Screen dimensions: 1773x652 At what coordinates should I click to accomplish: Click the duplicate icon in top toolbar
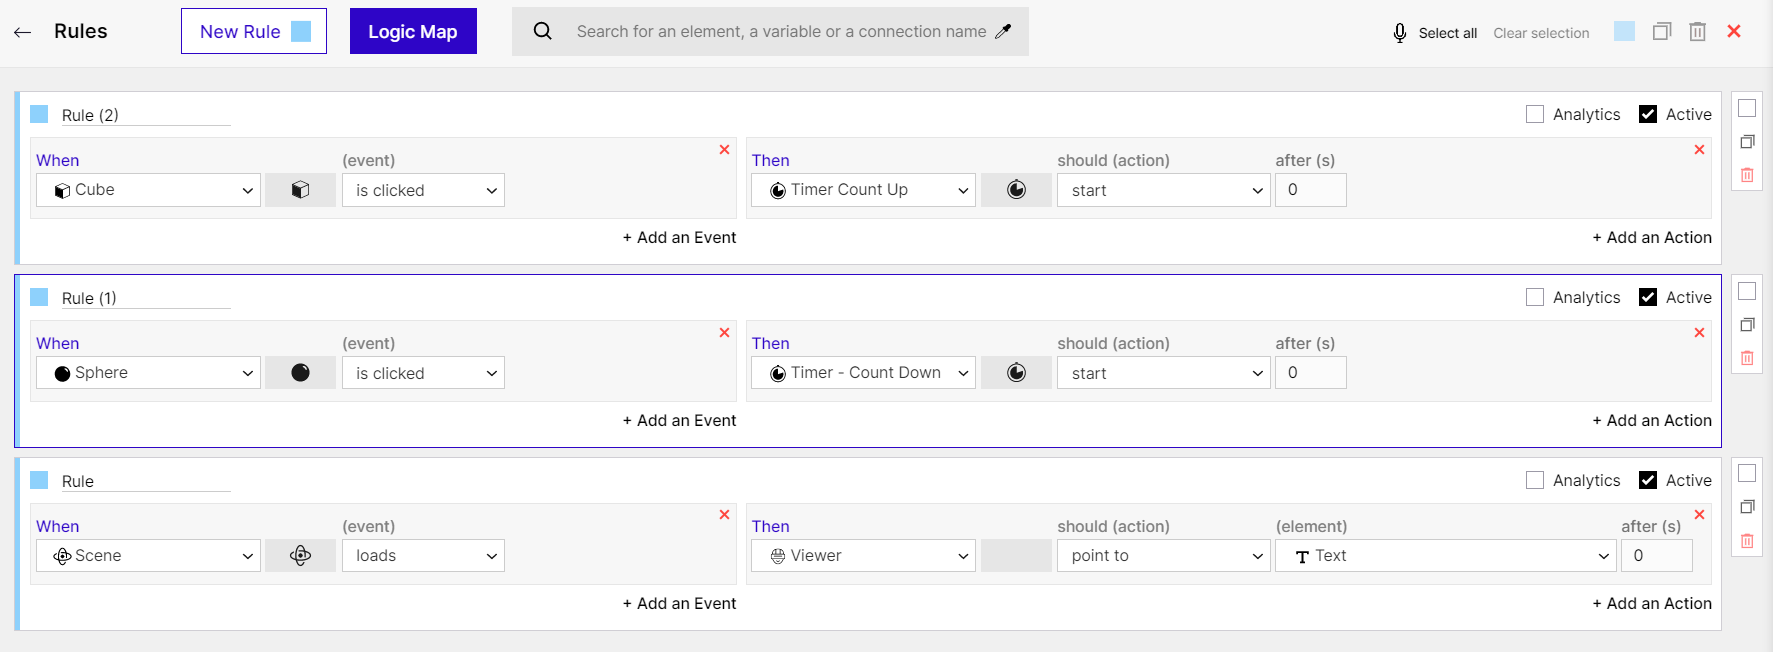coord(1662,32)
